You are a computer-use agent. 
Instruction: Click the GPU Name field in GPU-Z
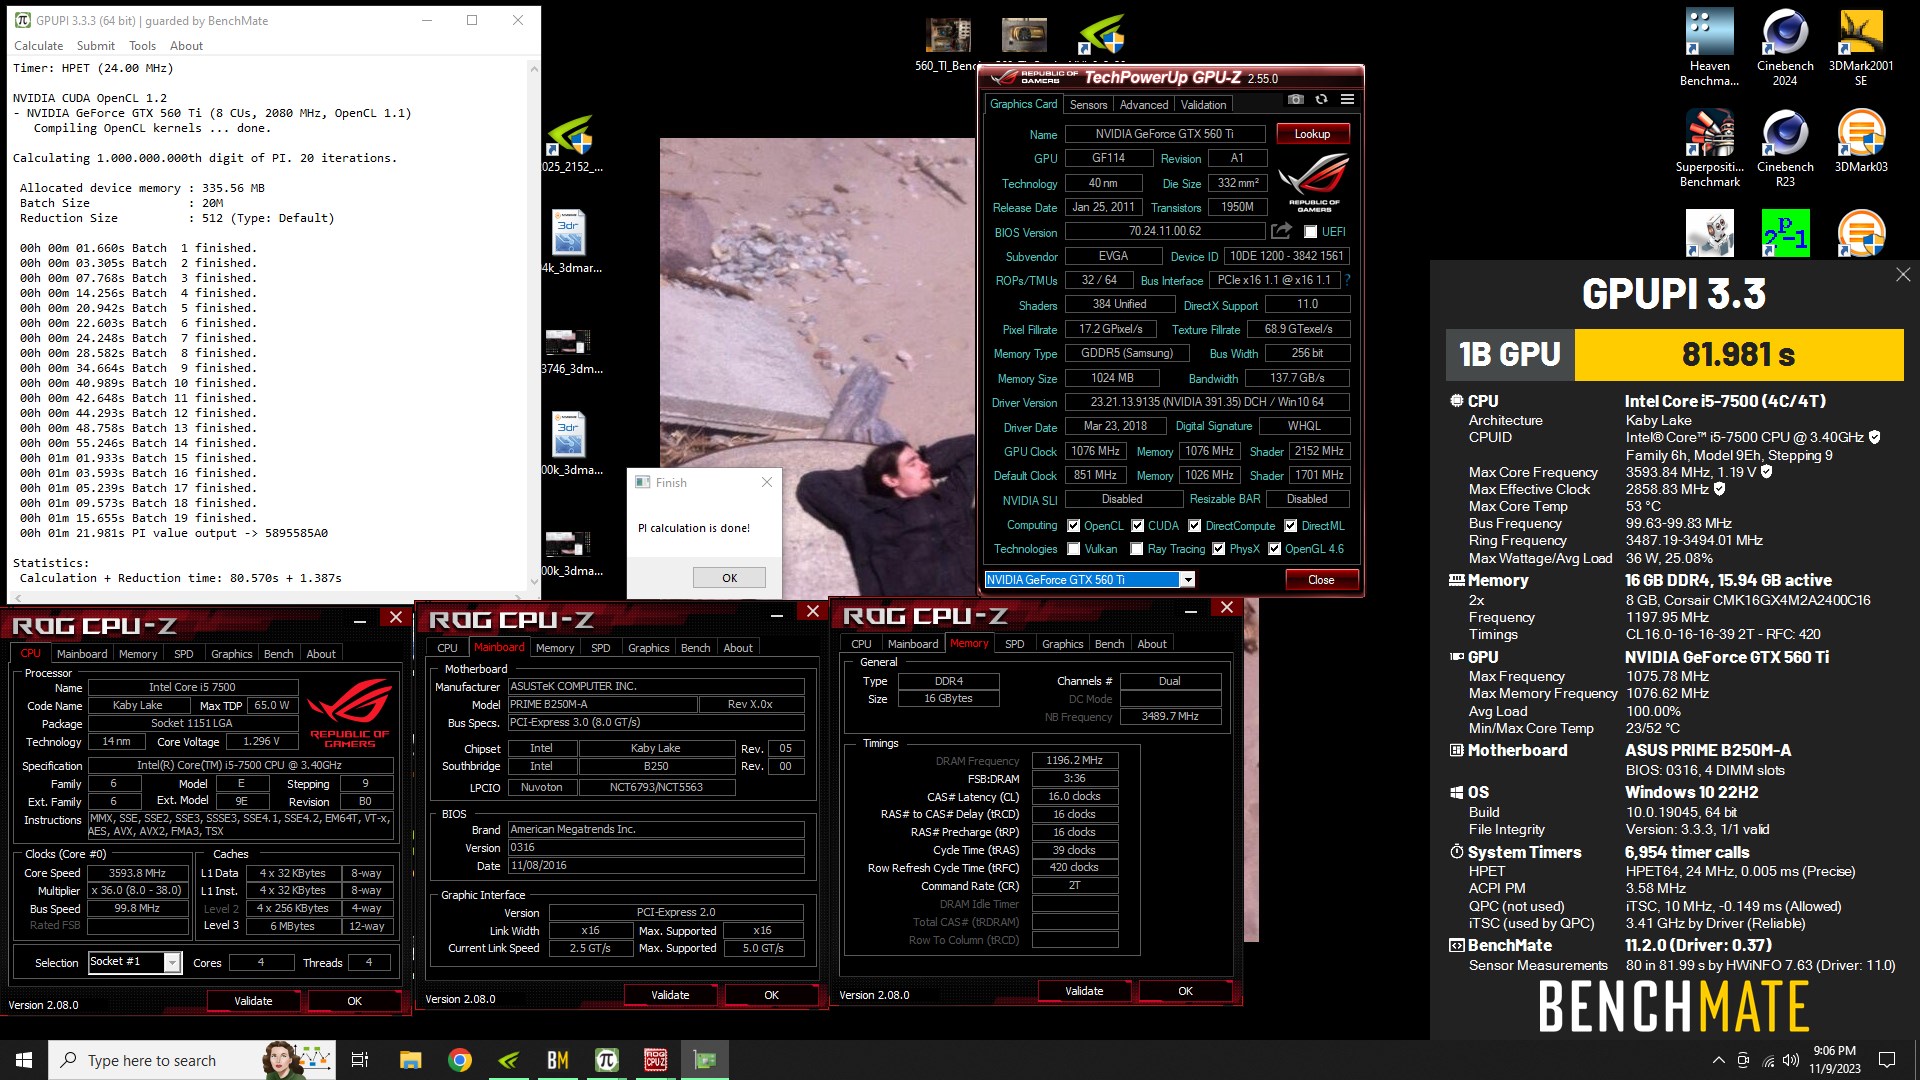click(1164, 134)
